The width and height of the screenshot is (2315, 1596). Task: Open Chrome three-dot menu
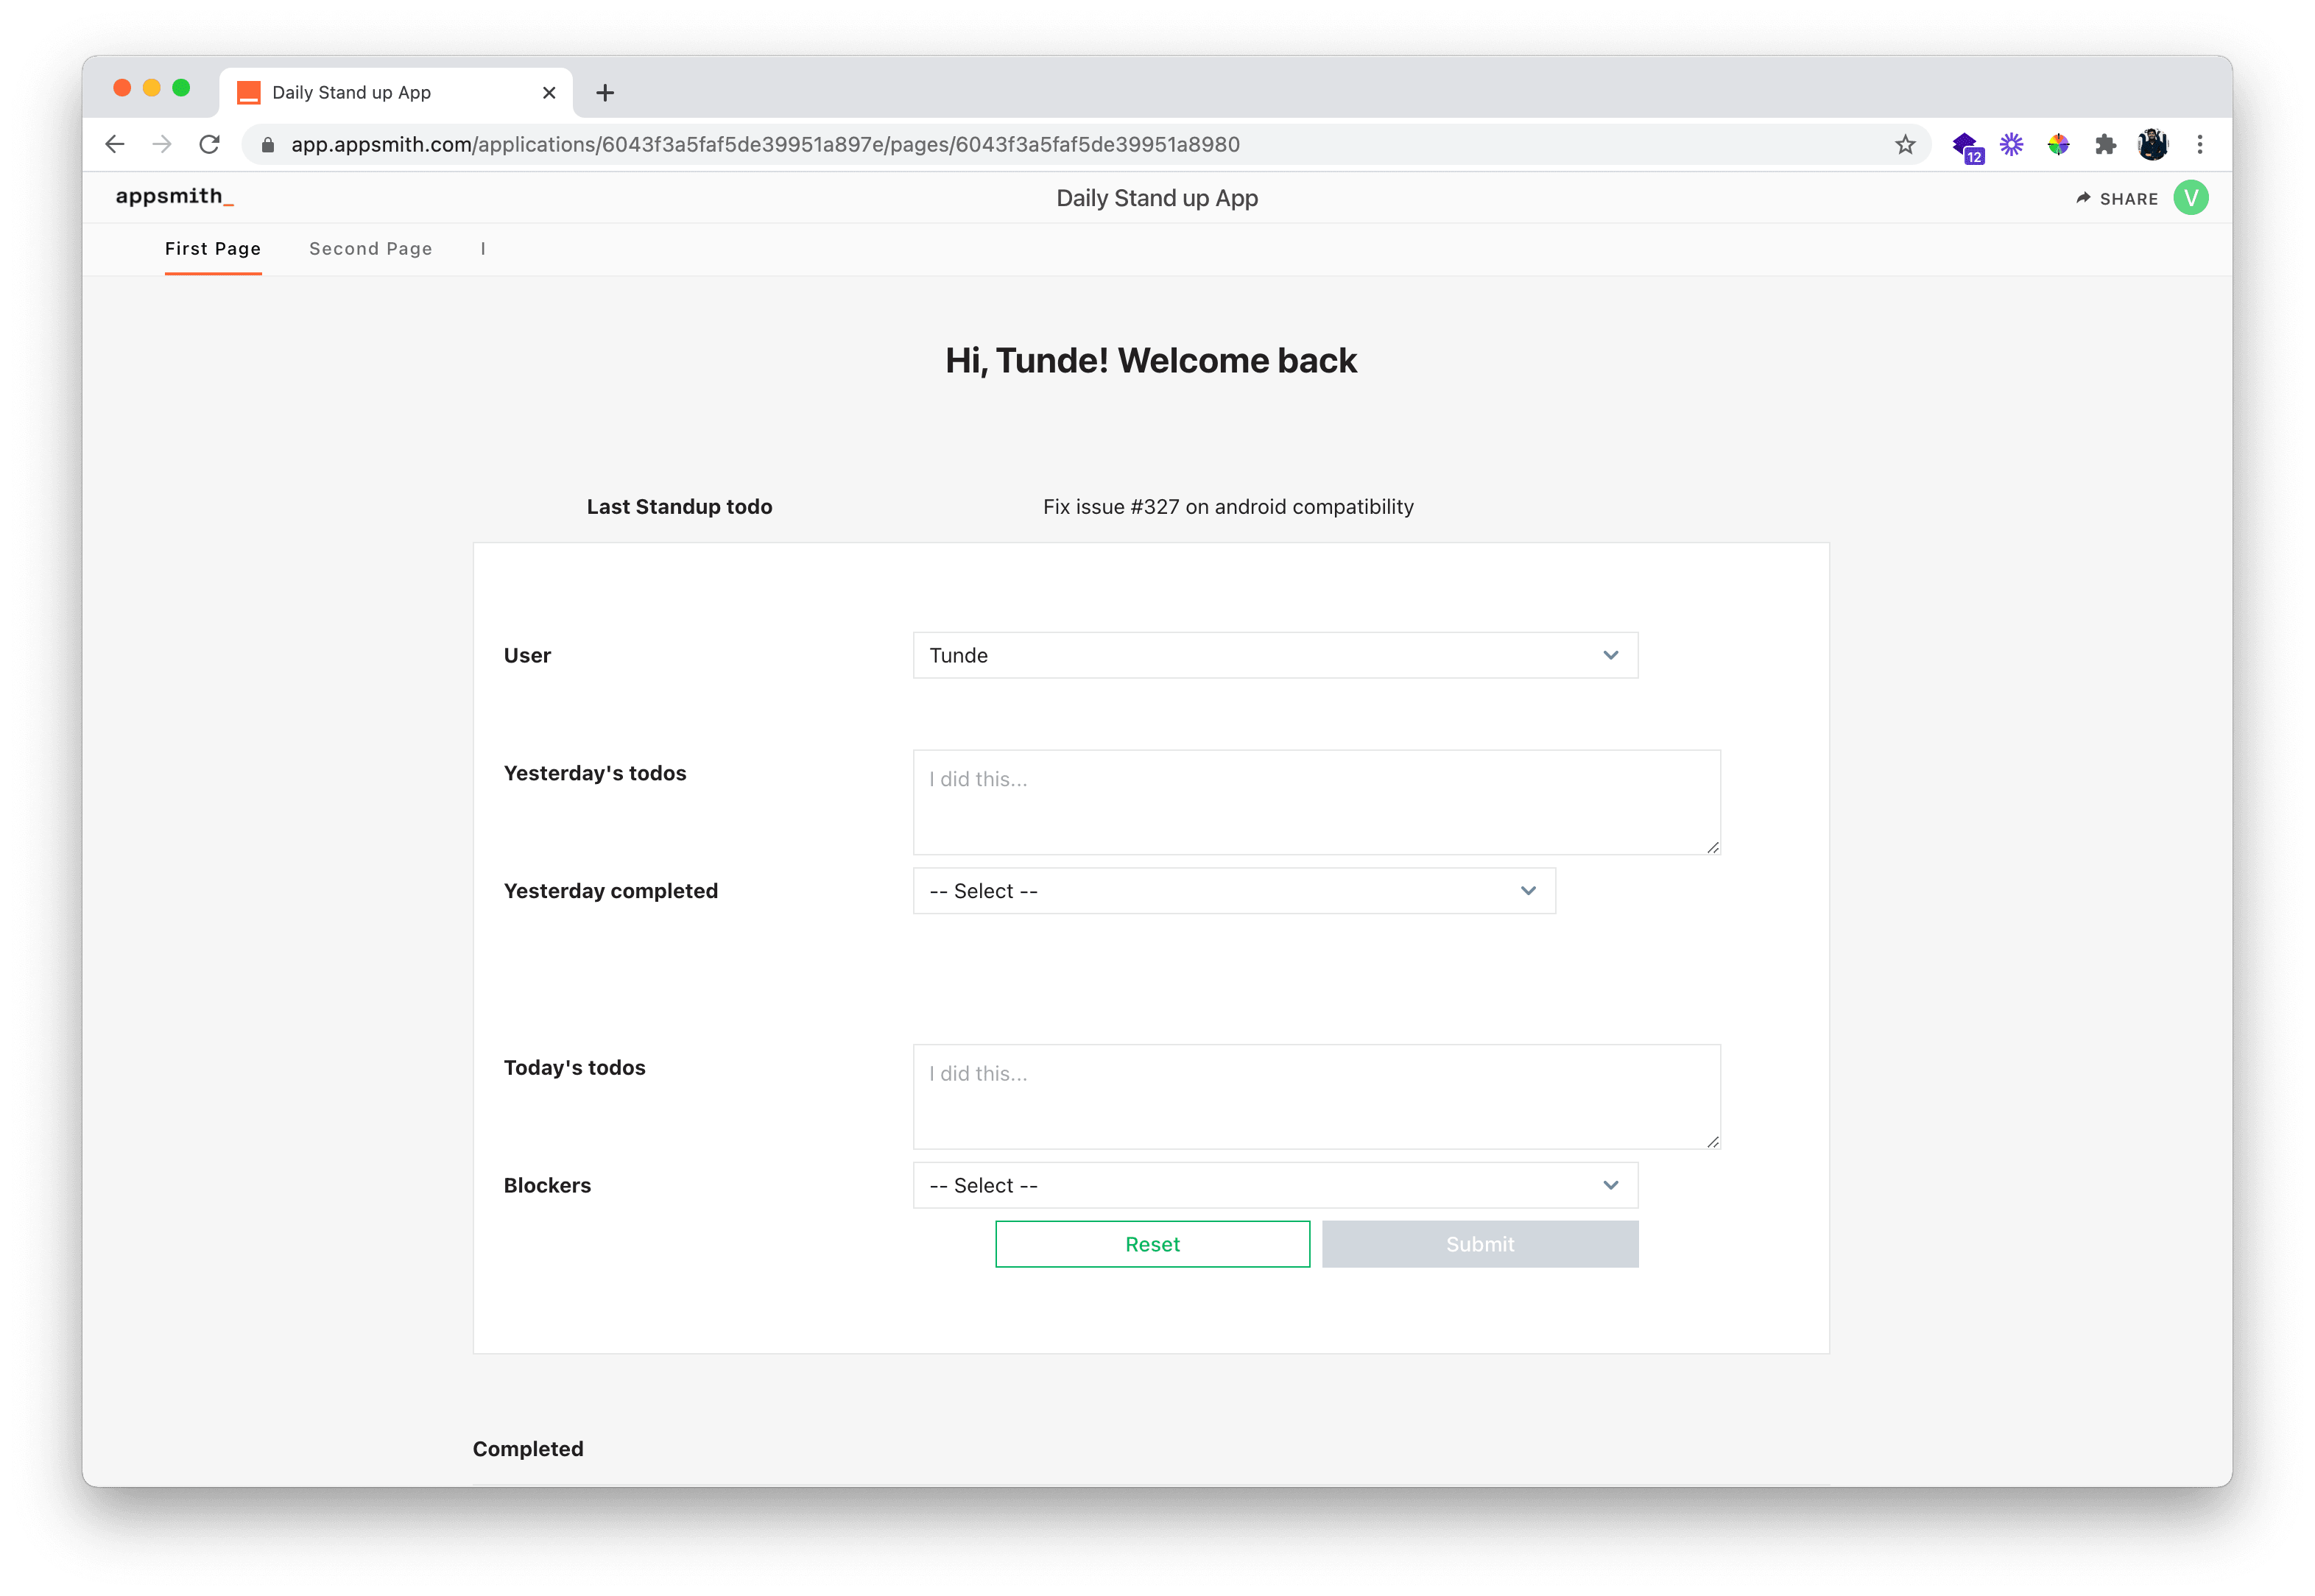coord(2200,144)
